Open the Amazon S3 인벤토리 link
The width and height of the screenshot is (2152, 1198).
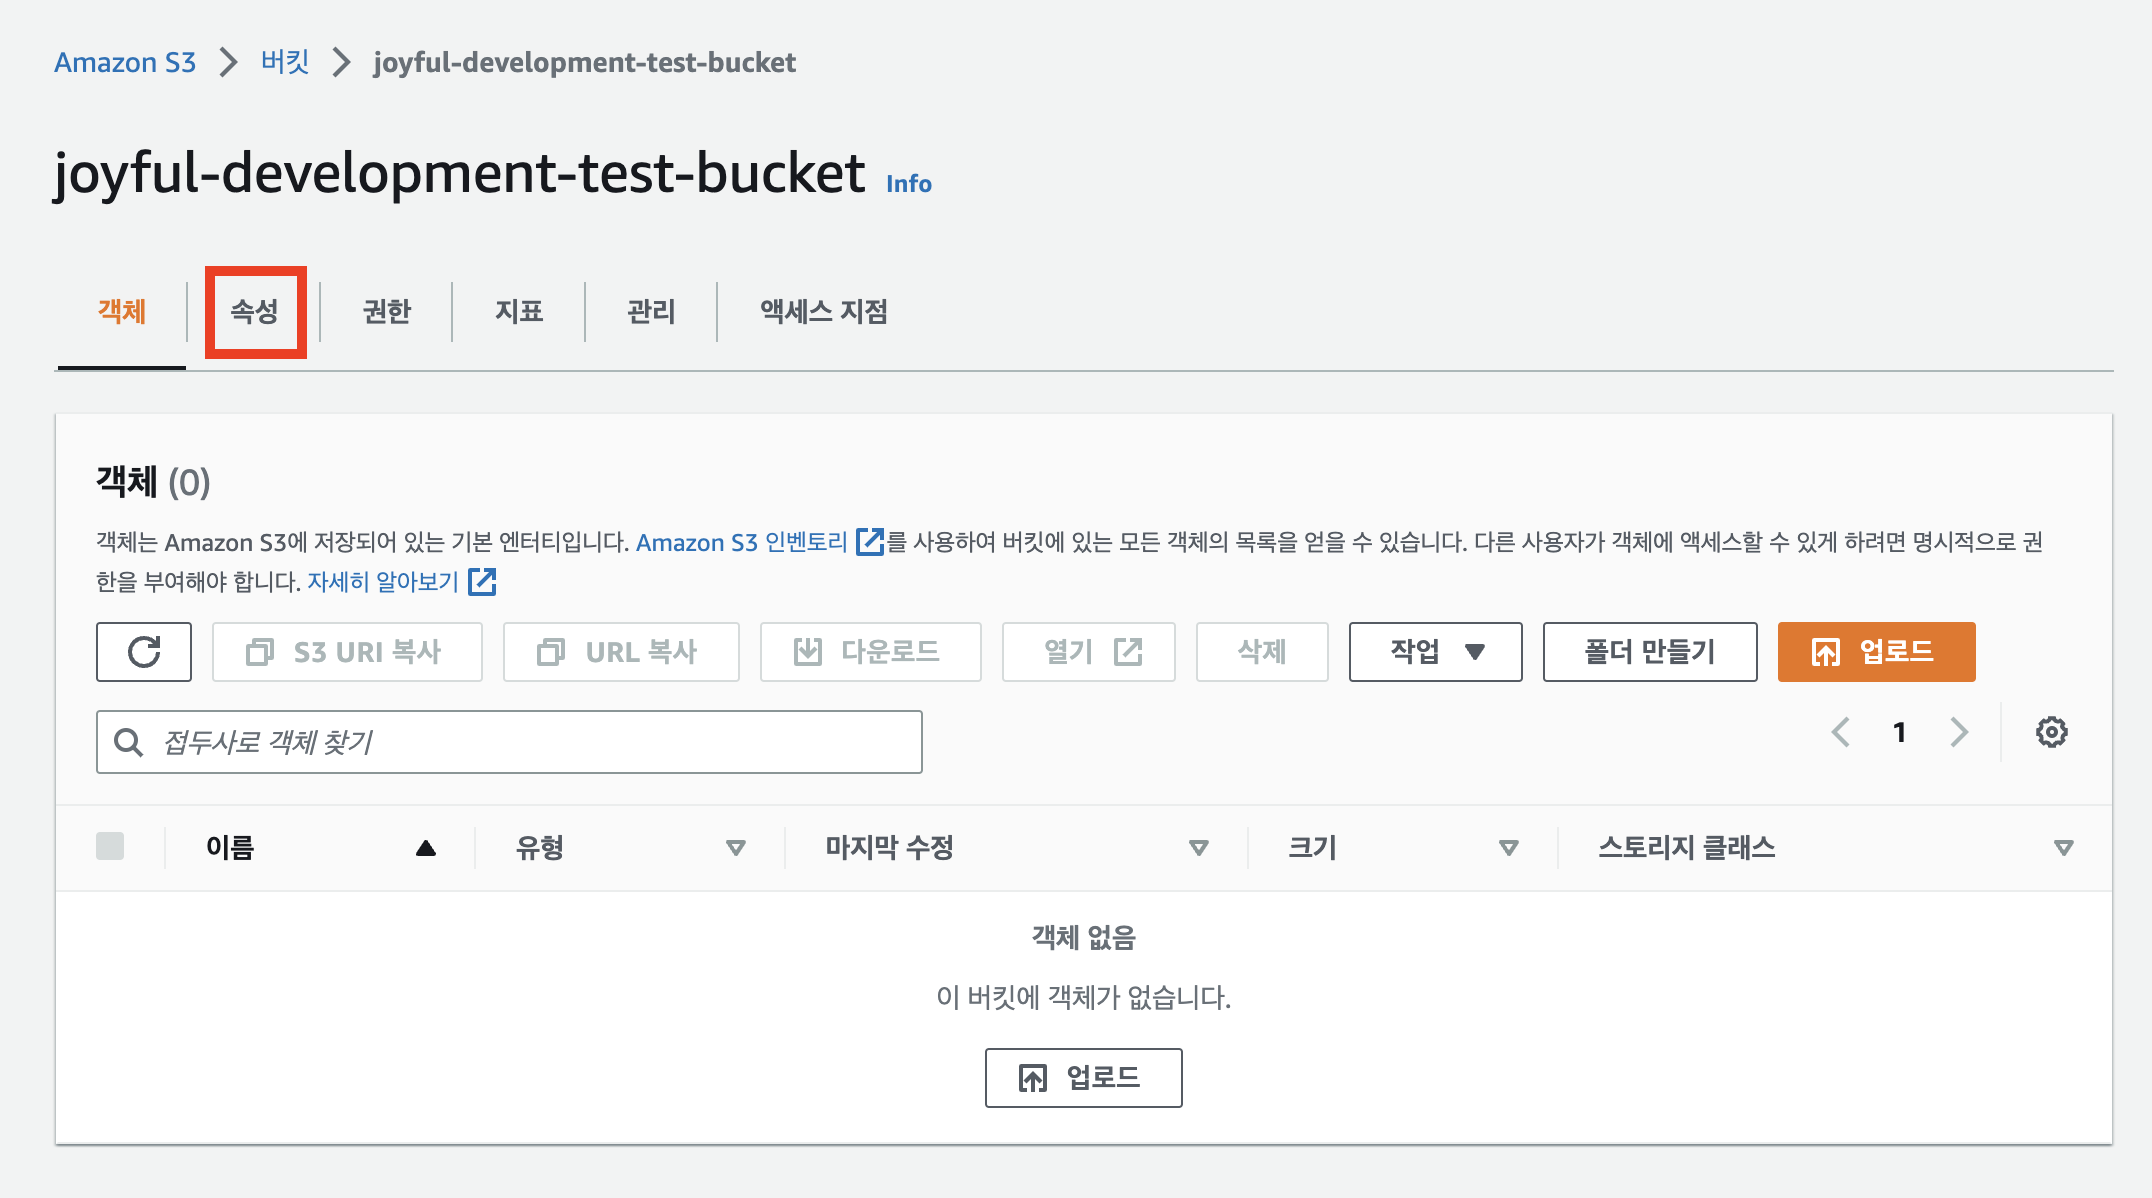760,542
